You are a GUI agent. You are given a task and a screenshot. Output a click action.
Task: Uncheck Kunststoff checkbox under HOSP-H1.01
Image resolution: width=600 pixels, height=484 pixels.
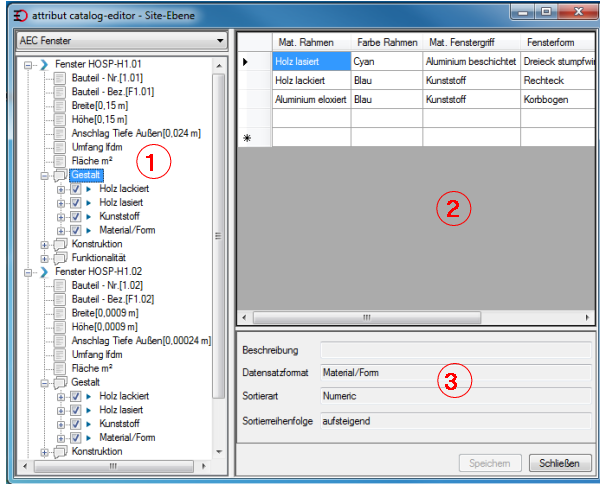[75, 217]
